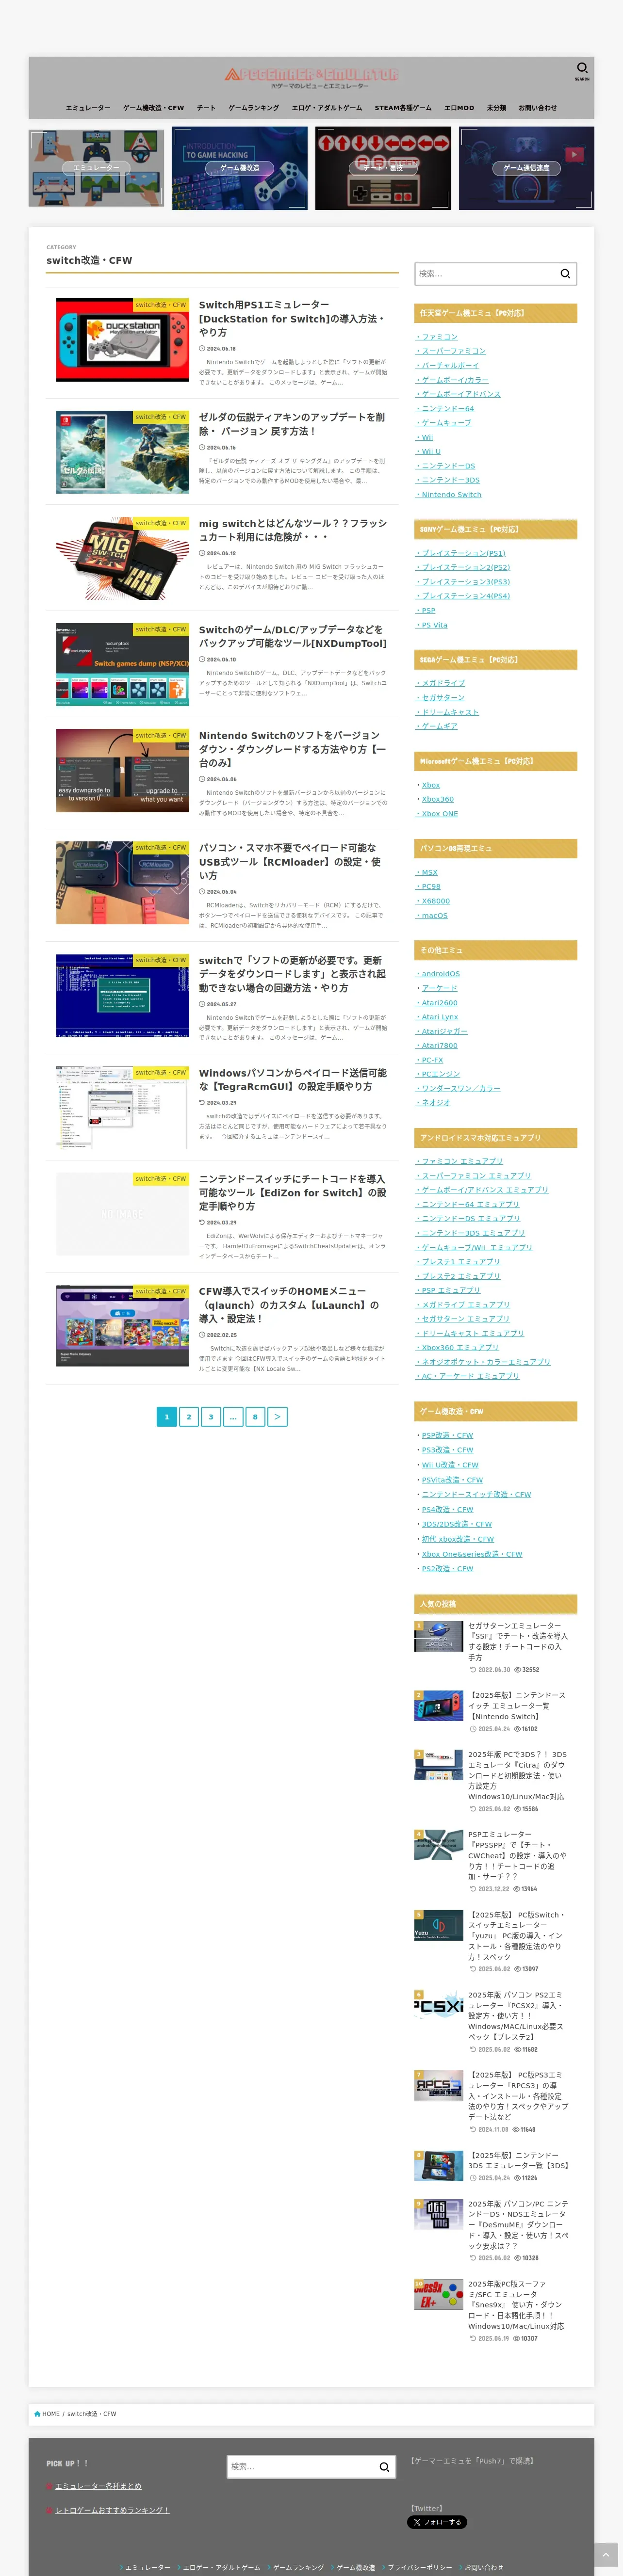Image resolution: width=623 pixels, height=2576 pixels.
Task: Open the ゲーム機改造 banner image
Action: [240, 168]
